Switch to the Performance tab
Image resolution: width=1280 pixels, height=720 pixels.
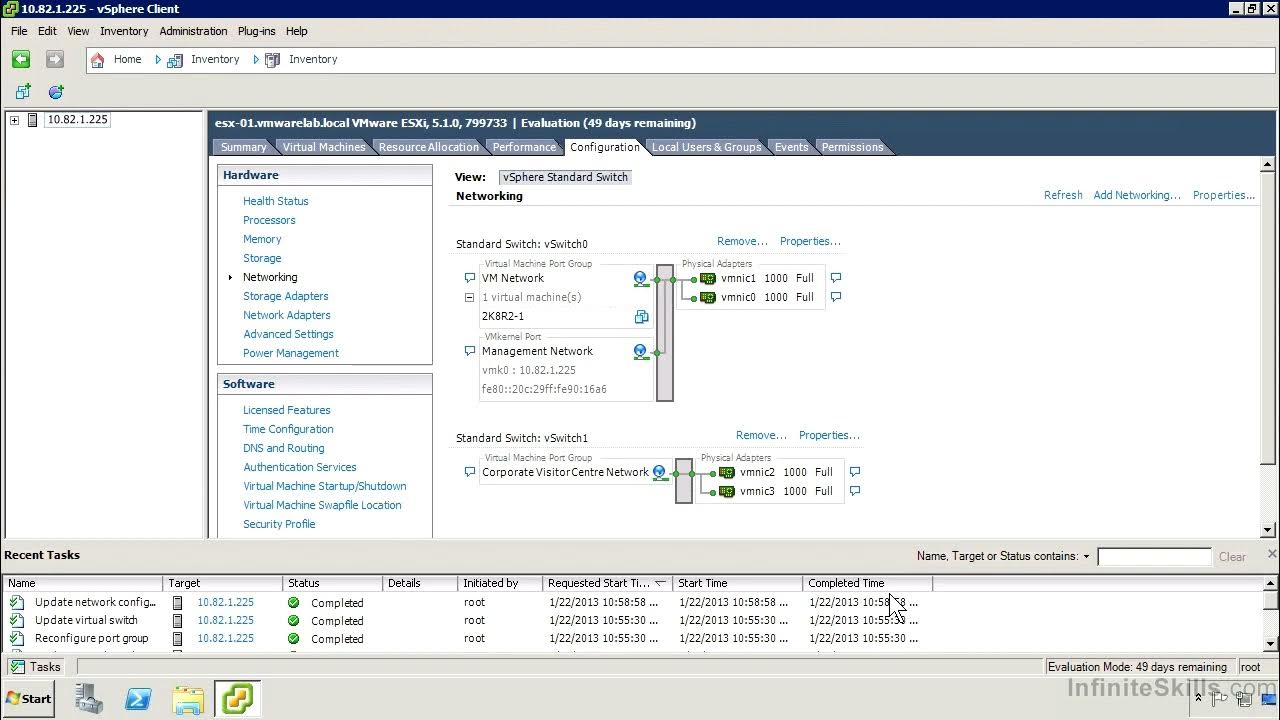[524, 147]
